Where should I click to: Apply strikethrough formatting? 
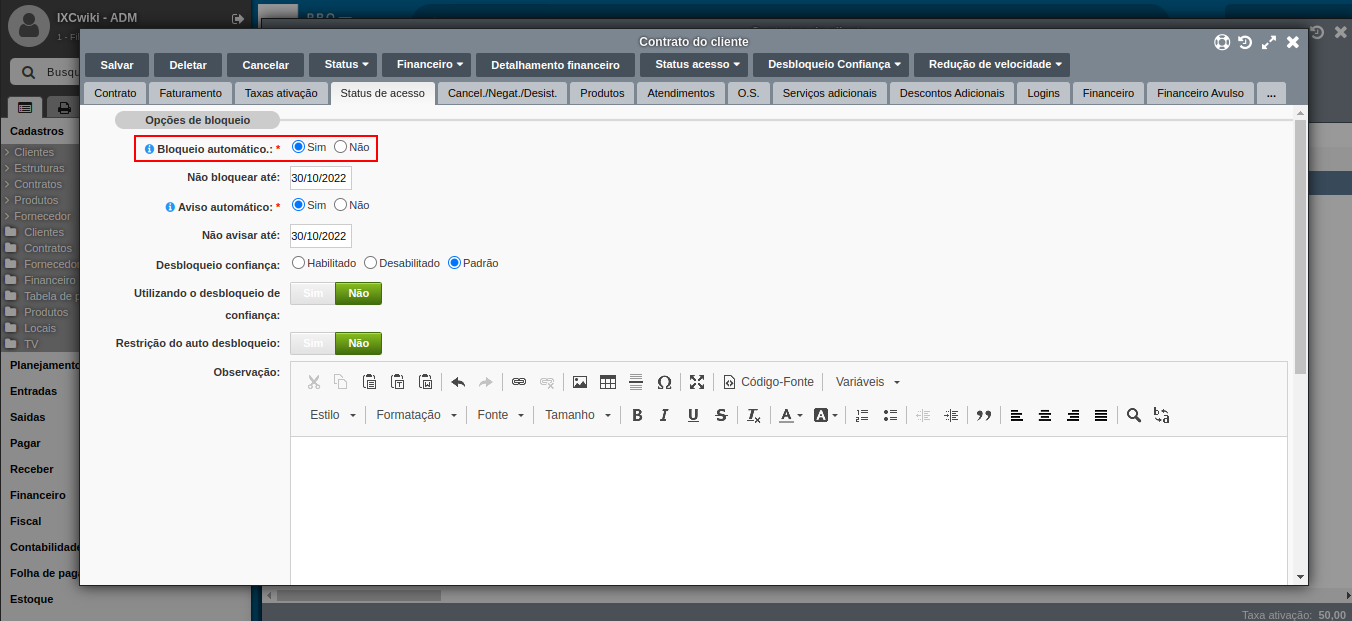[721, 415]
